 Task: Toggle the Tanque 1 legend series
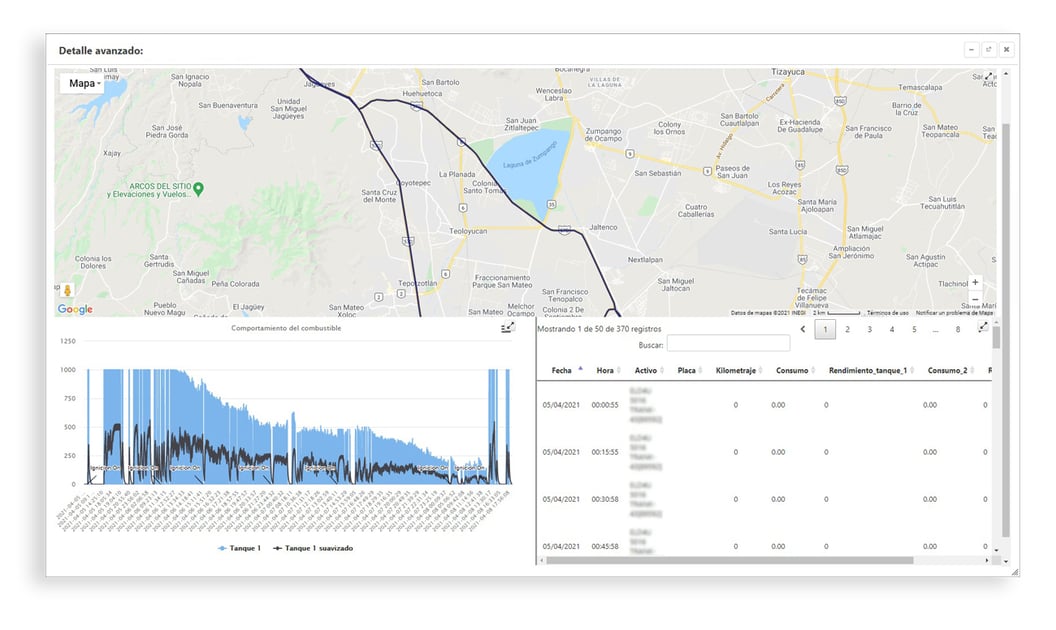click(239, 548)
